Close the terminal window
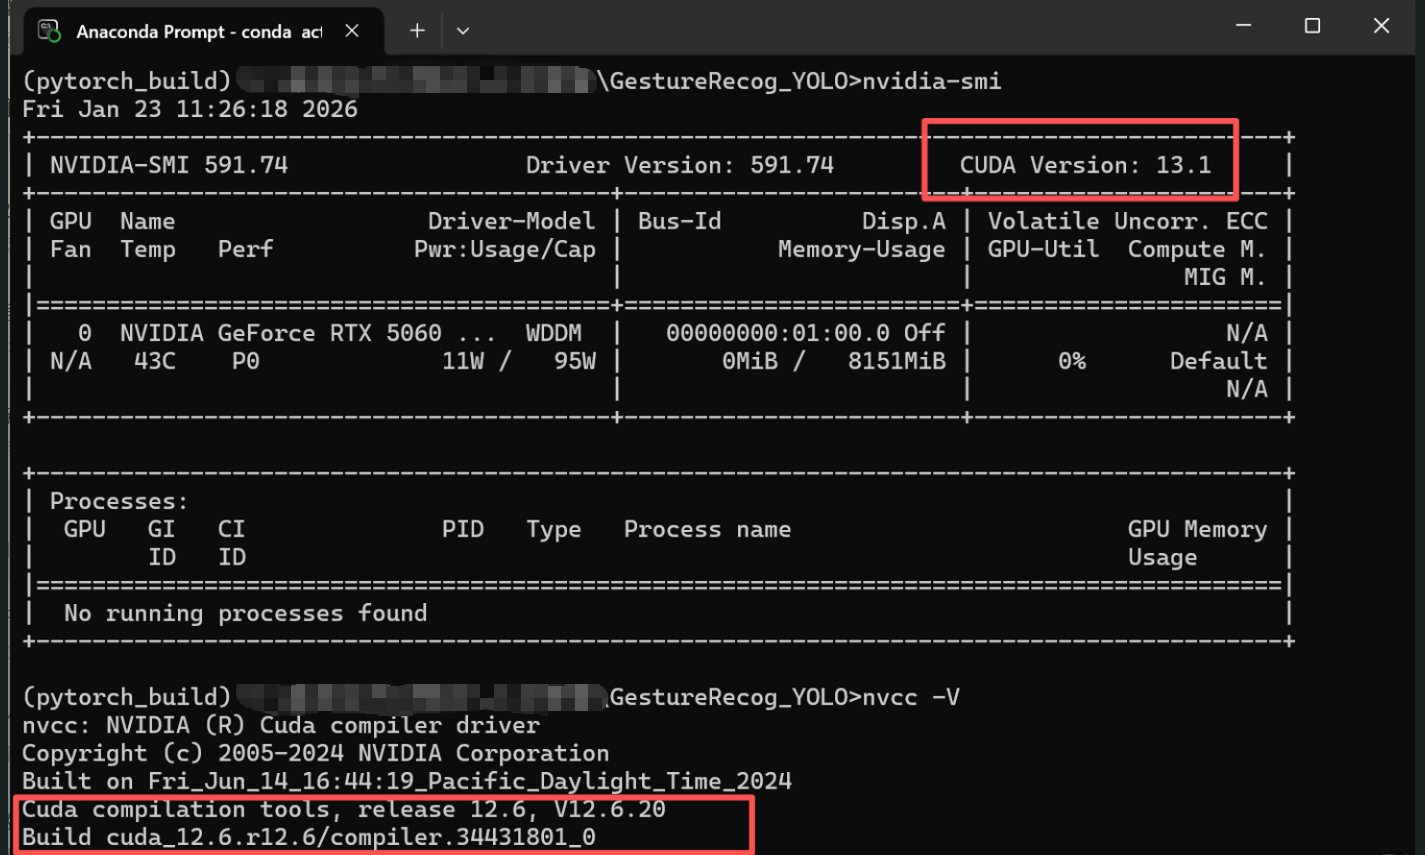 pyautogui.click(x=1381, y=26)
